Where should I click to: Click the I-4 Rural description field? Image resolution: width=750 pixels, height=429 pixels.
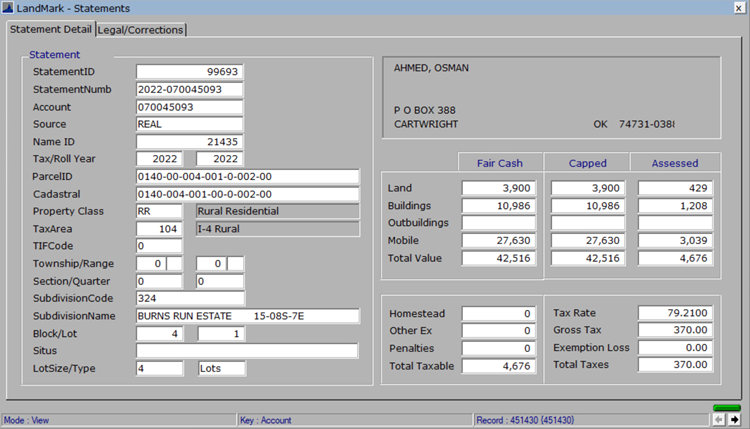click(278, 229)
